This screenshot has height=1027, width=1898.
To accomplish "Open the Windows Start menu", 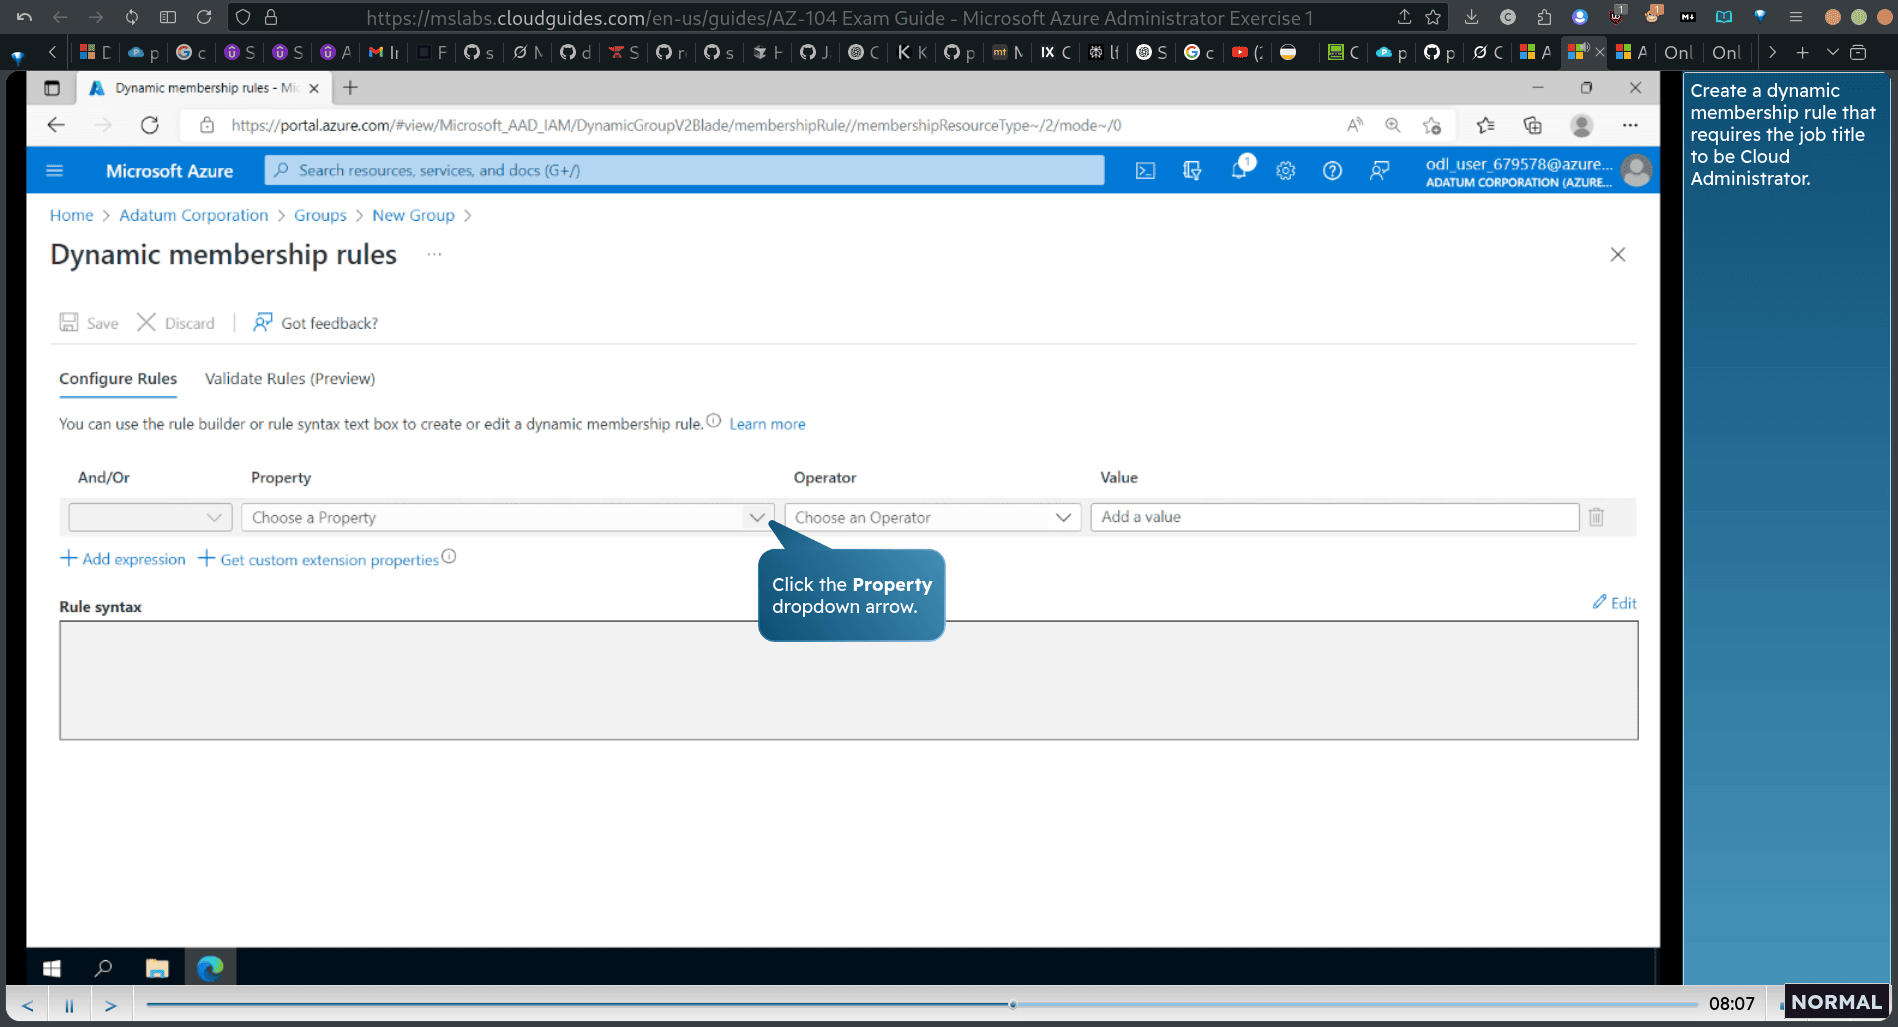I will click(52, 968).
